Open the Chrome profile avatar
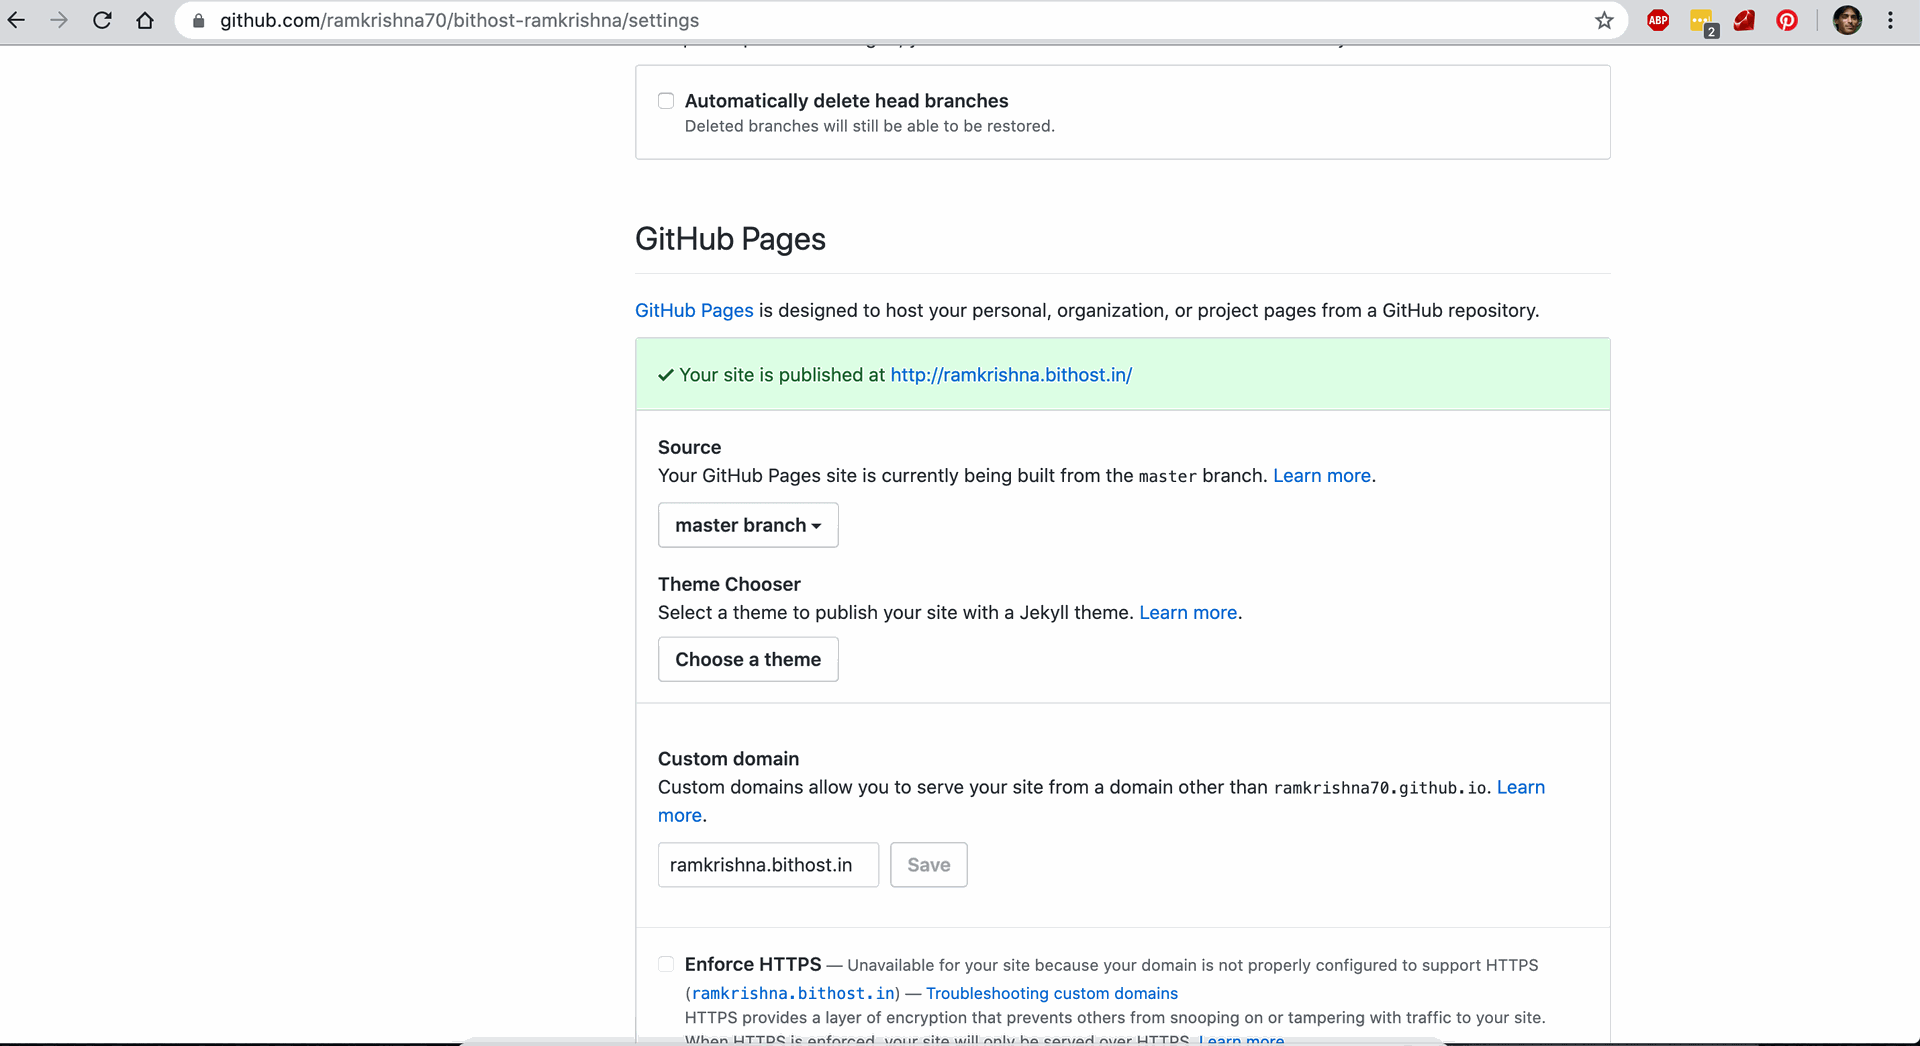 click(1847, 20)
